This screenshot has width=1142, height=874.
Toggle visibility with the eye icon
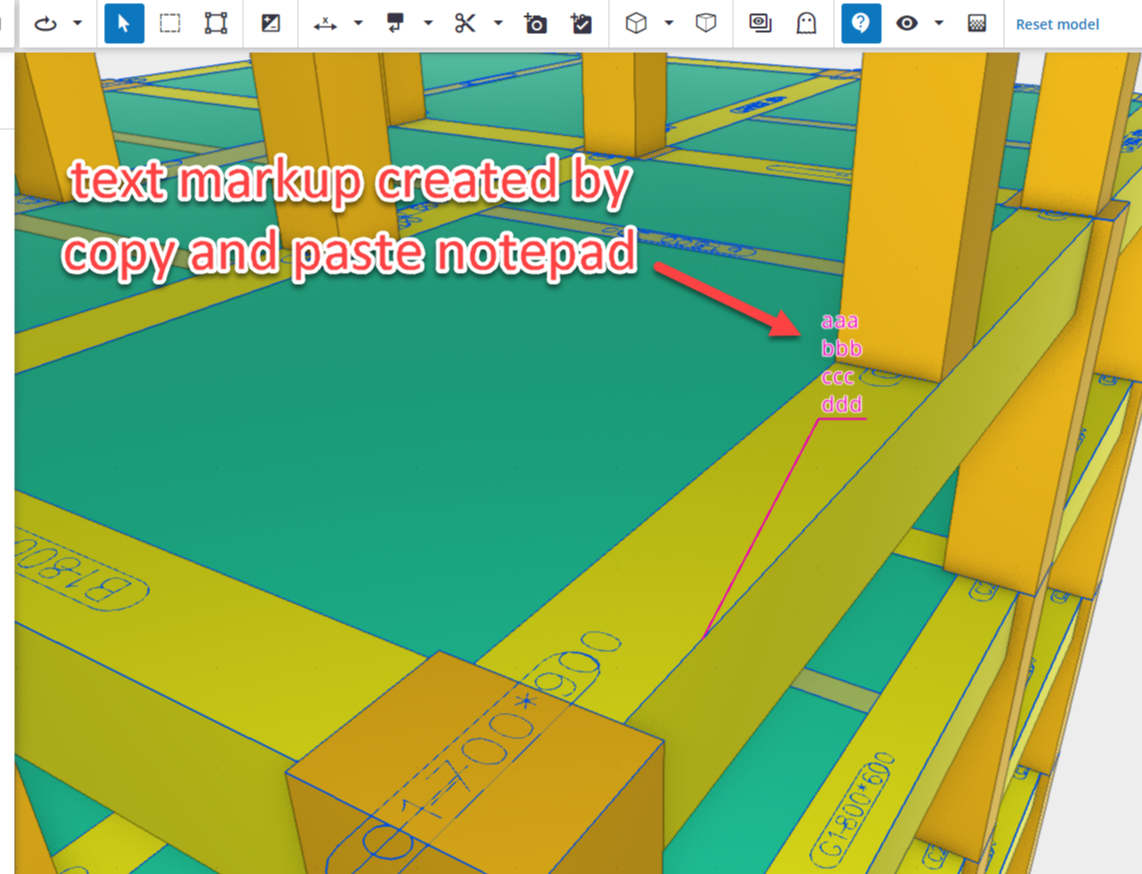[910, 23]
